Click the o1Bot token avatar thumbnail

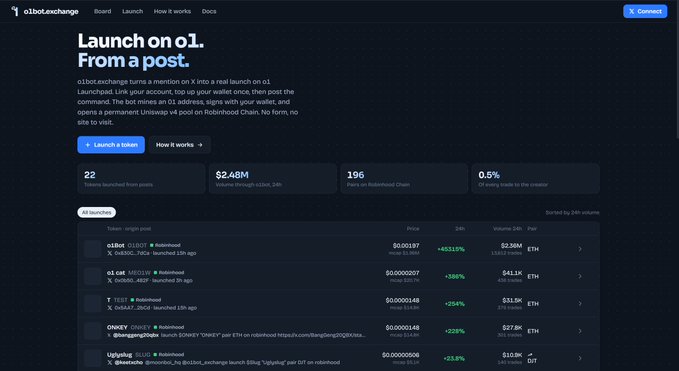[x=92, y=249]
